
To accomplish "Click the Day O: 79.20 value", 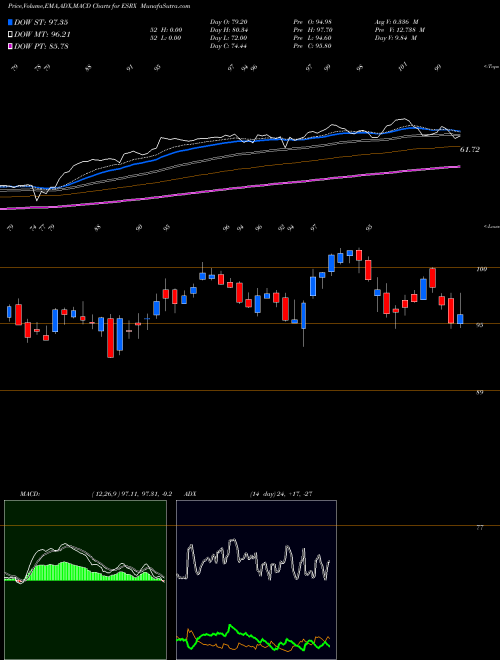I will (228, 22).
